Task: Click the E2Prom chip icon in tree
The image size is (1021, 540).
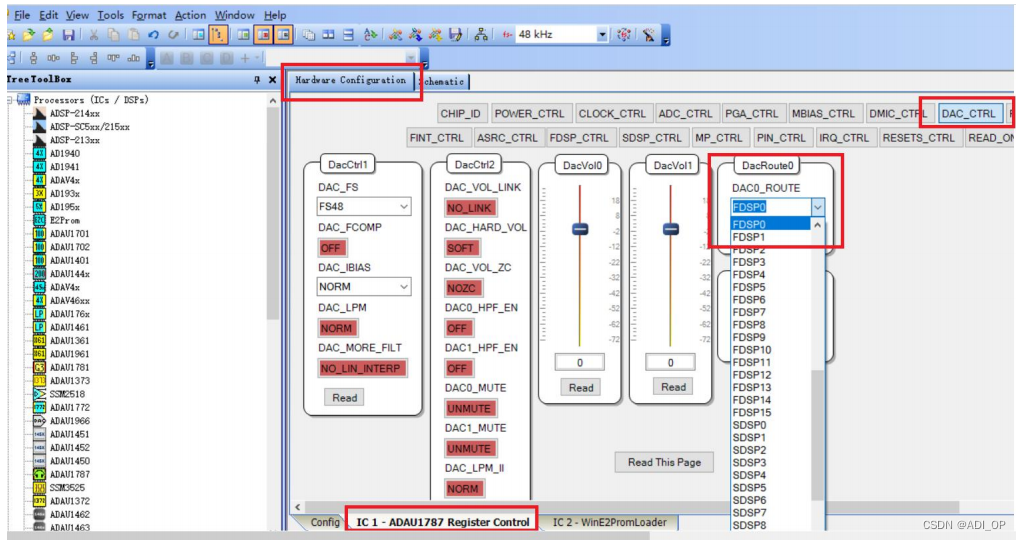Action: [x=39, y=220]
